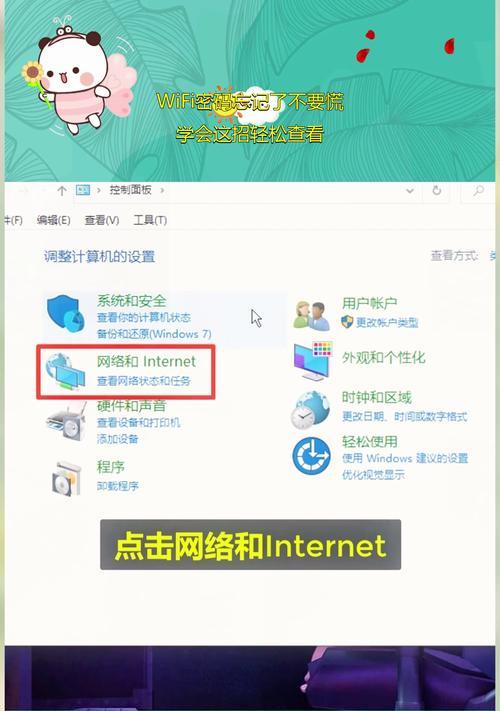
Task: Click the 程序 disc icon
Action: point(66,478)
